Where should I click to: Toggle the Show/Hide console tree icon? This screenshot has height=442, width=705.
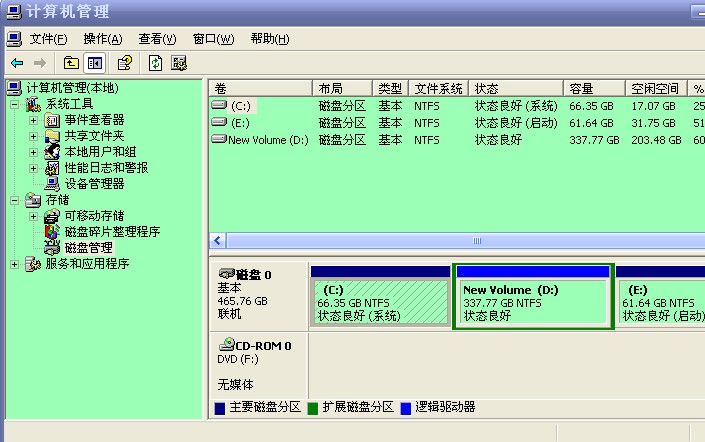click(95, 63)
